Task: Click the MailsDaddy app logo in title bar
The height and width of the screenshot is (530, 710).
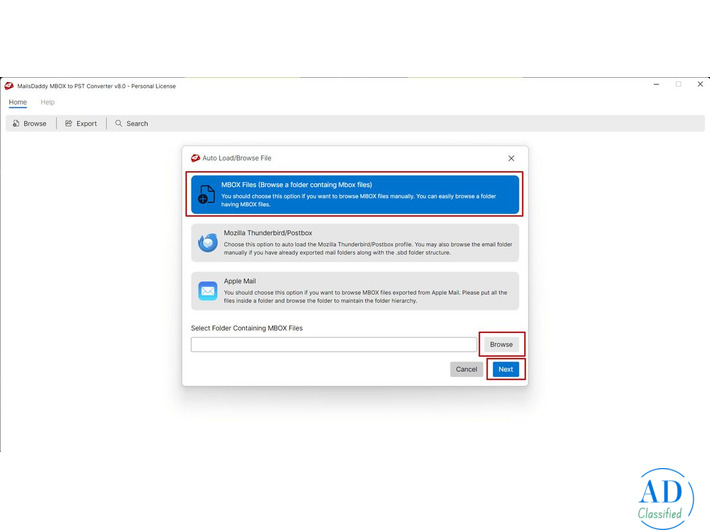Action: click(9, 86)
